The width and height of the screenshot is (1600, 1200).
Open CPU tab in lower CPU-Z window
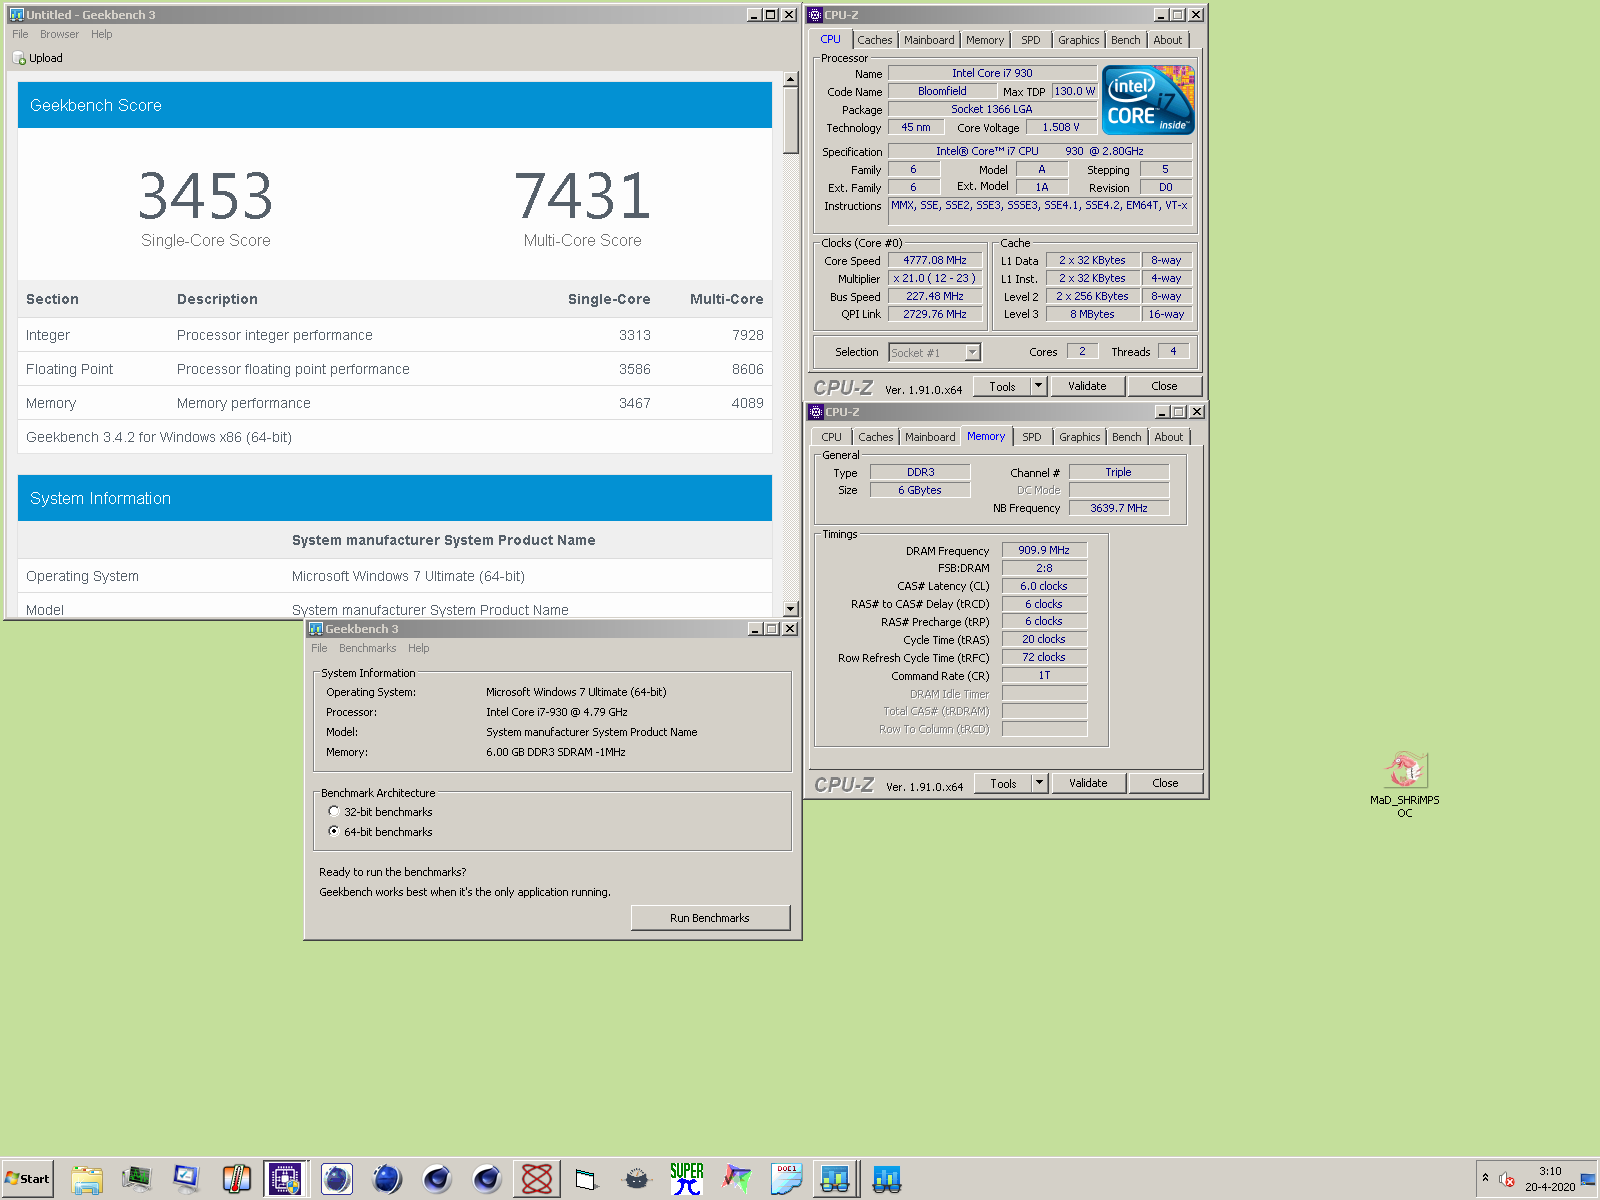click(x=832, y=437)
